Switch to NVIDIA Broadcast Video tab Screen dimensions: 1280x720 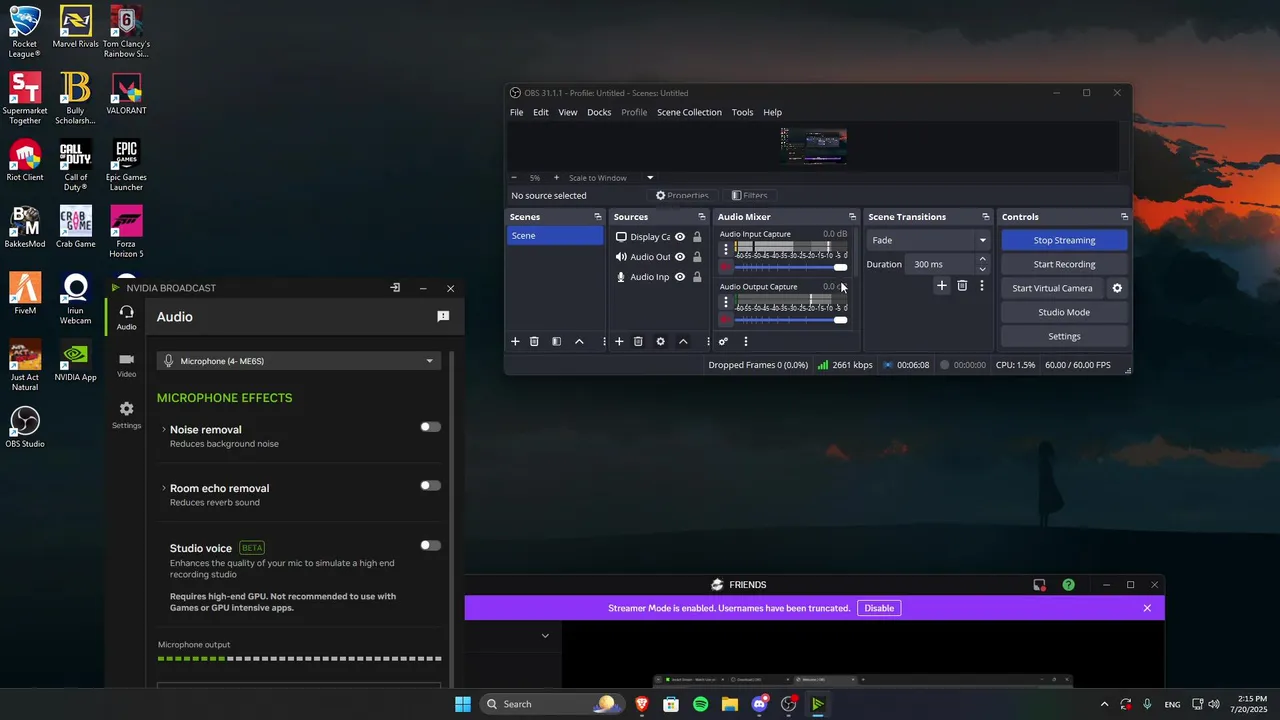coord(126,365)
